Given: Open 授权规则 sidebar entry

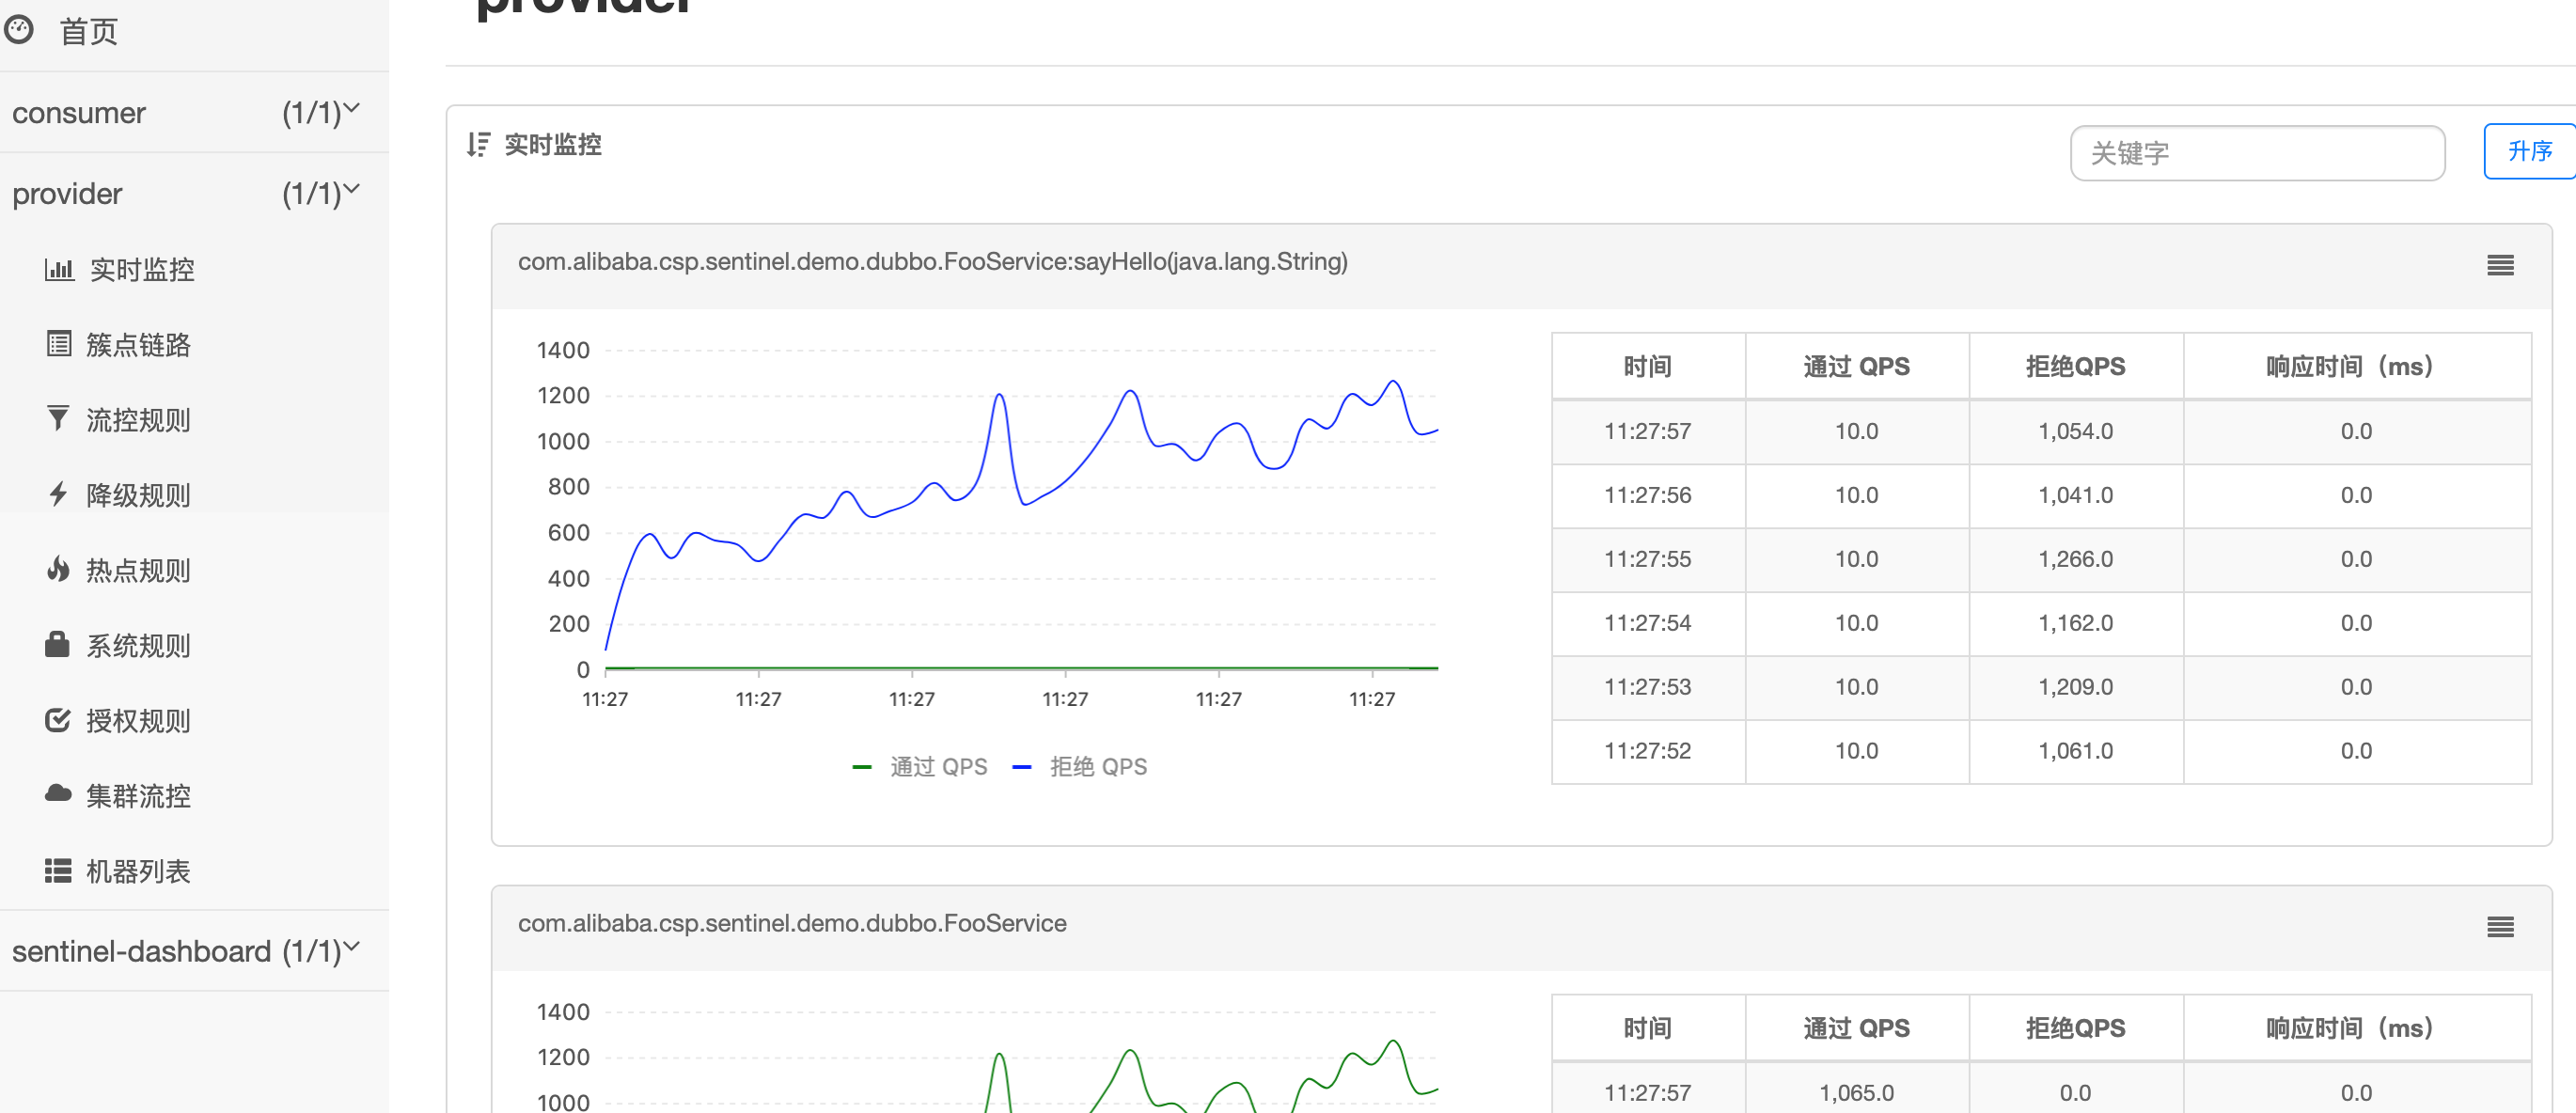Looking at the screenshot, I should 138,721.
